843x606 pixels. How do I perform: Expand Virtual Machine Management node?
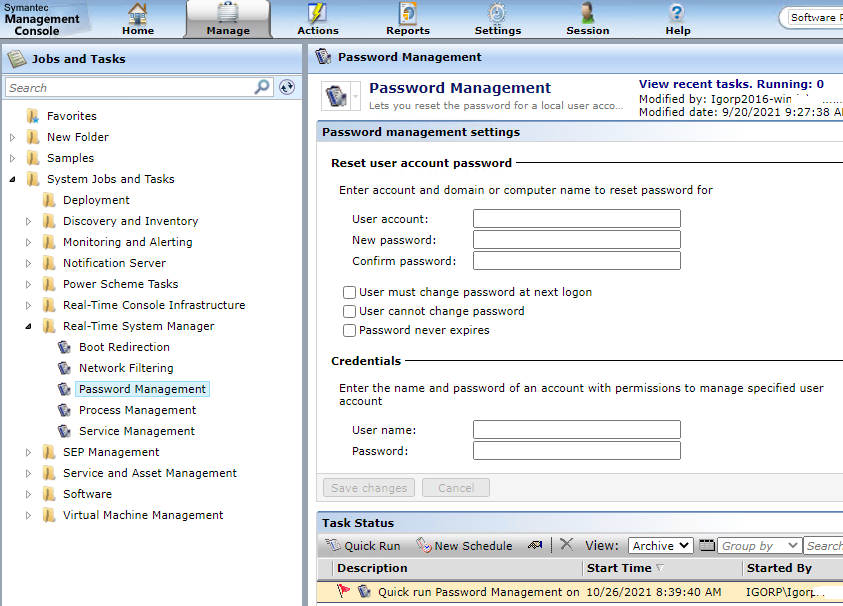[28, 515]
